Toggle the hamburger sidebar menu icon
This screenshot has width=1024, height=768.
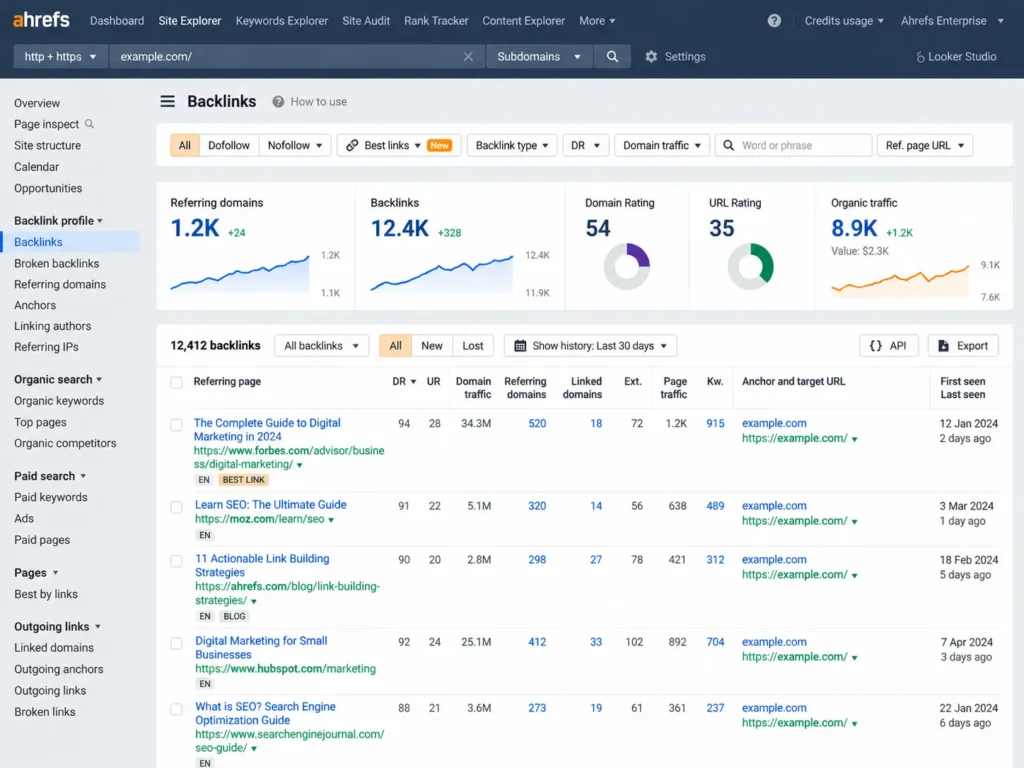(x=168, y=101)
